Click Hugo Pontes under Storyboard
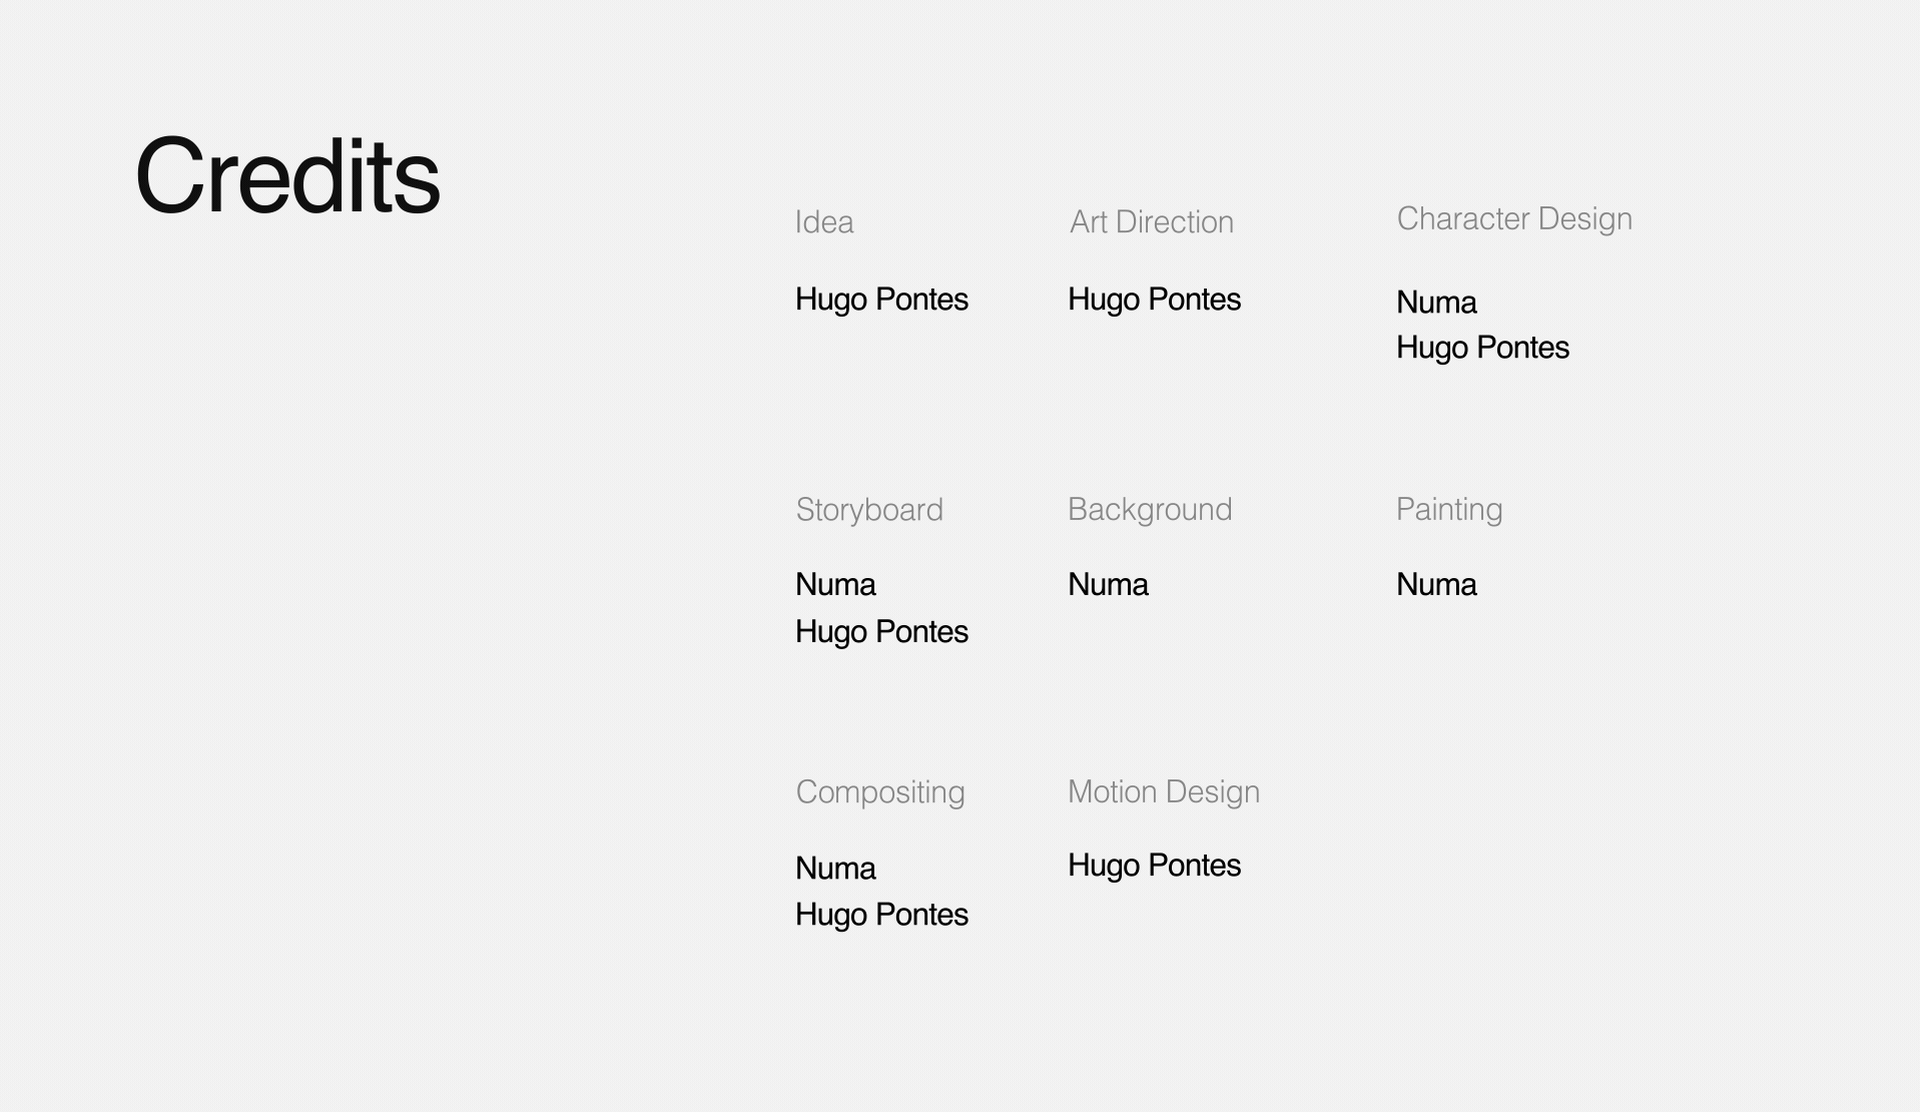 (881, 631)
